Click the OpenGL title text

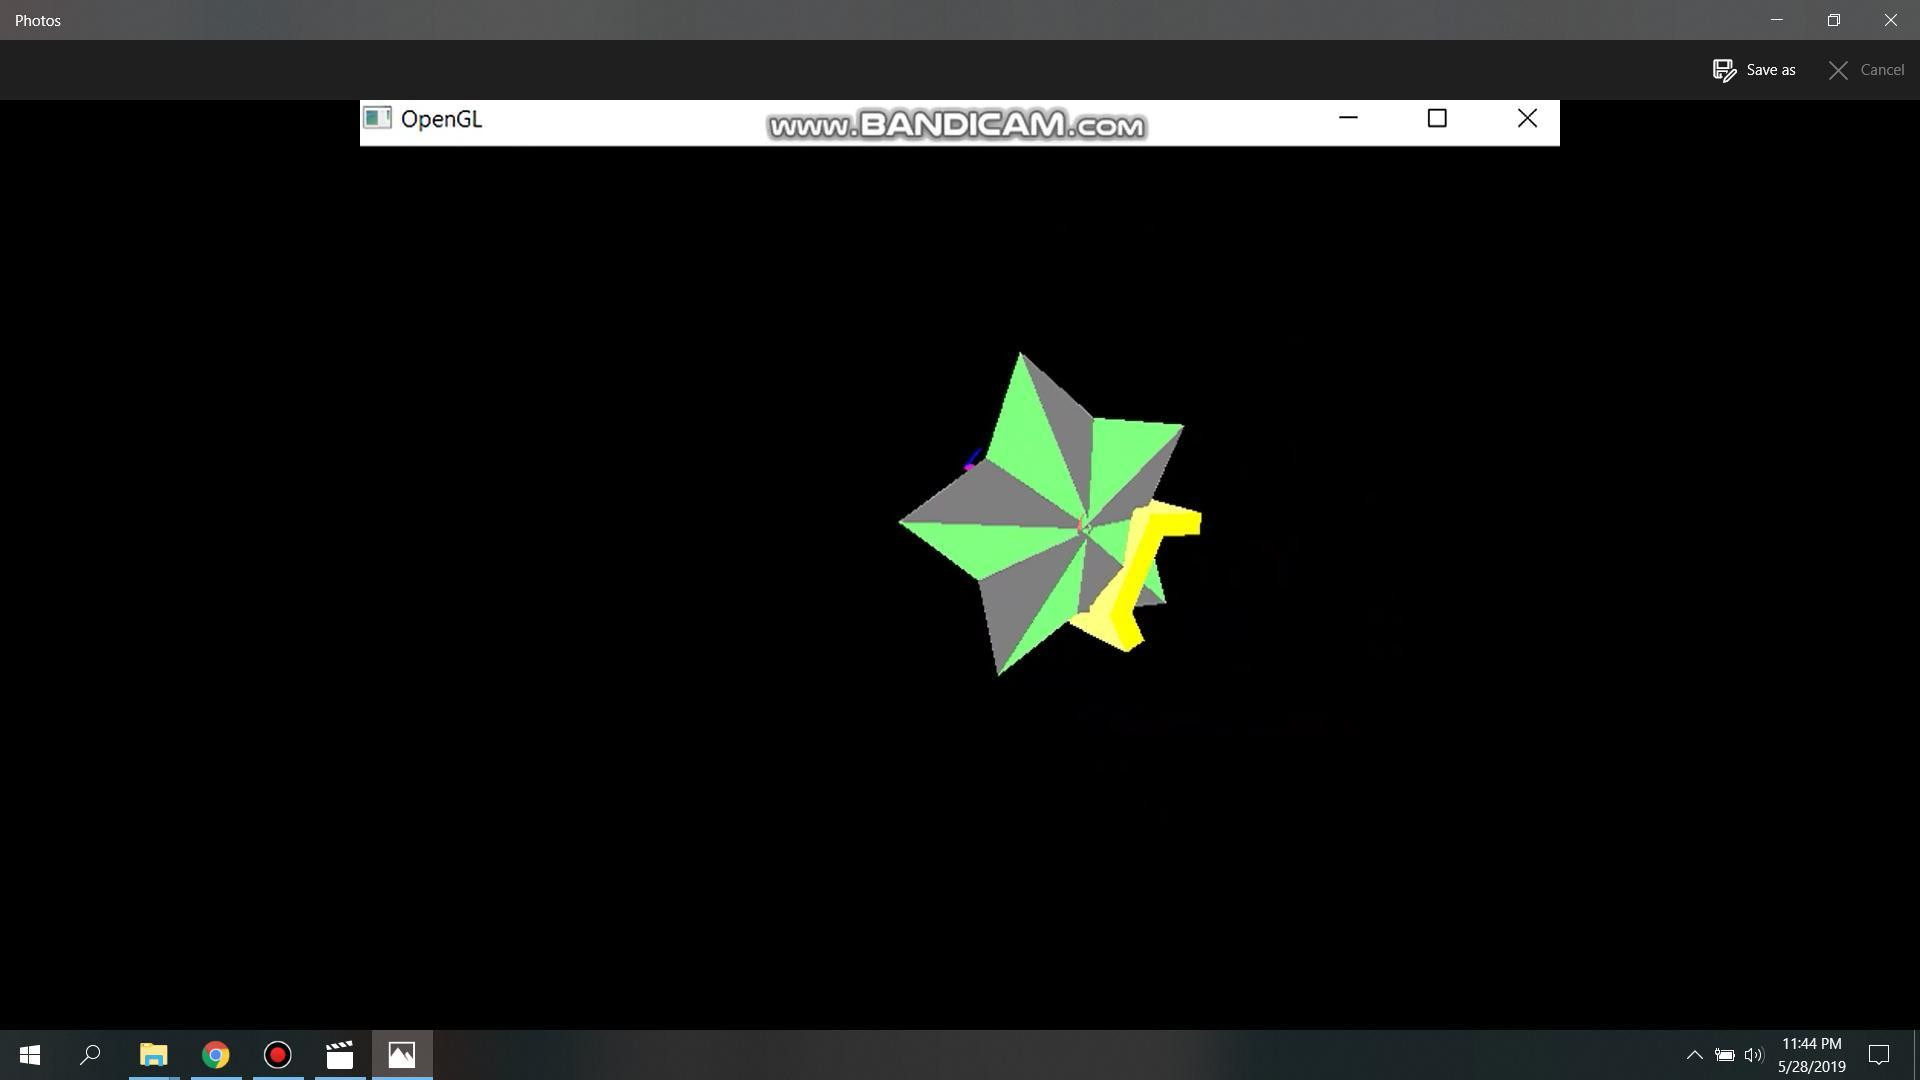click(441, 119)
